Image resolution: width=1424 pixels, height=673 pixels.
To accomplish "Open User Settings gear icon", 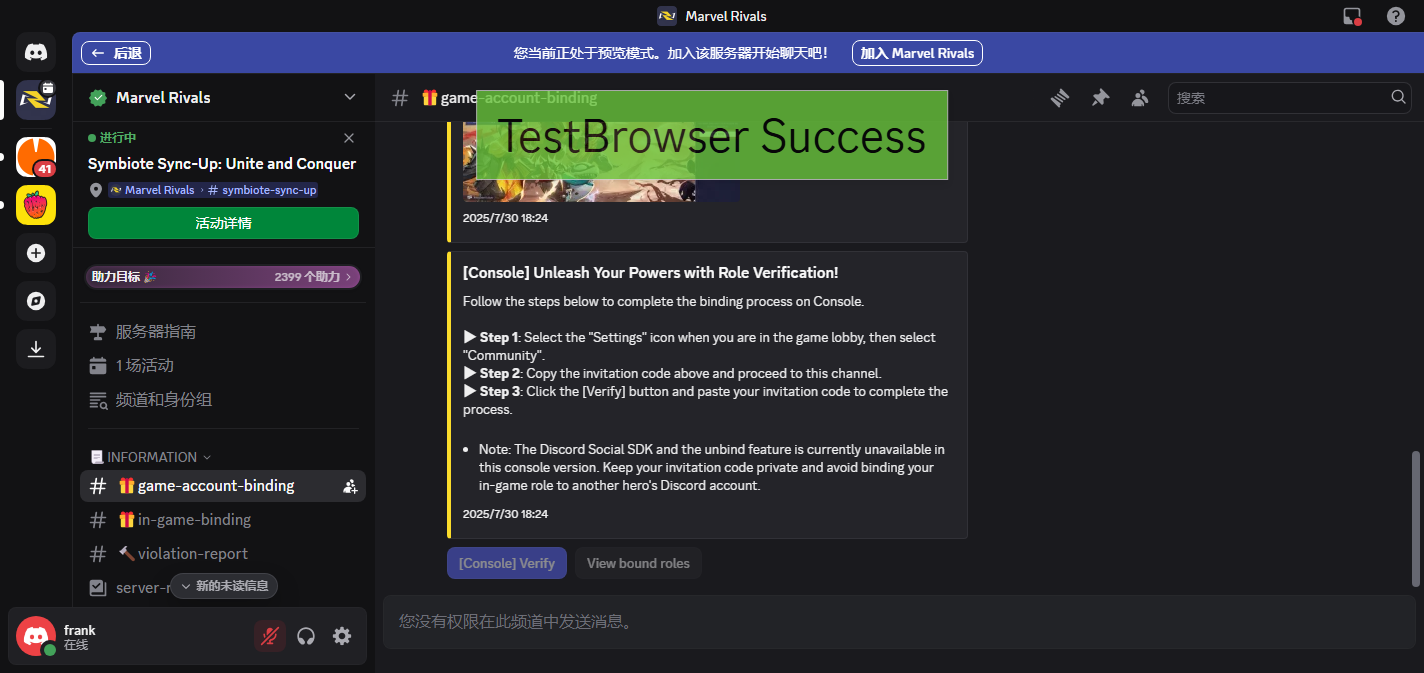I will click(342, 636).
